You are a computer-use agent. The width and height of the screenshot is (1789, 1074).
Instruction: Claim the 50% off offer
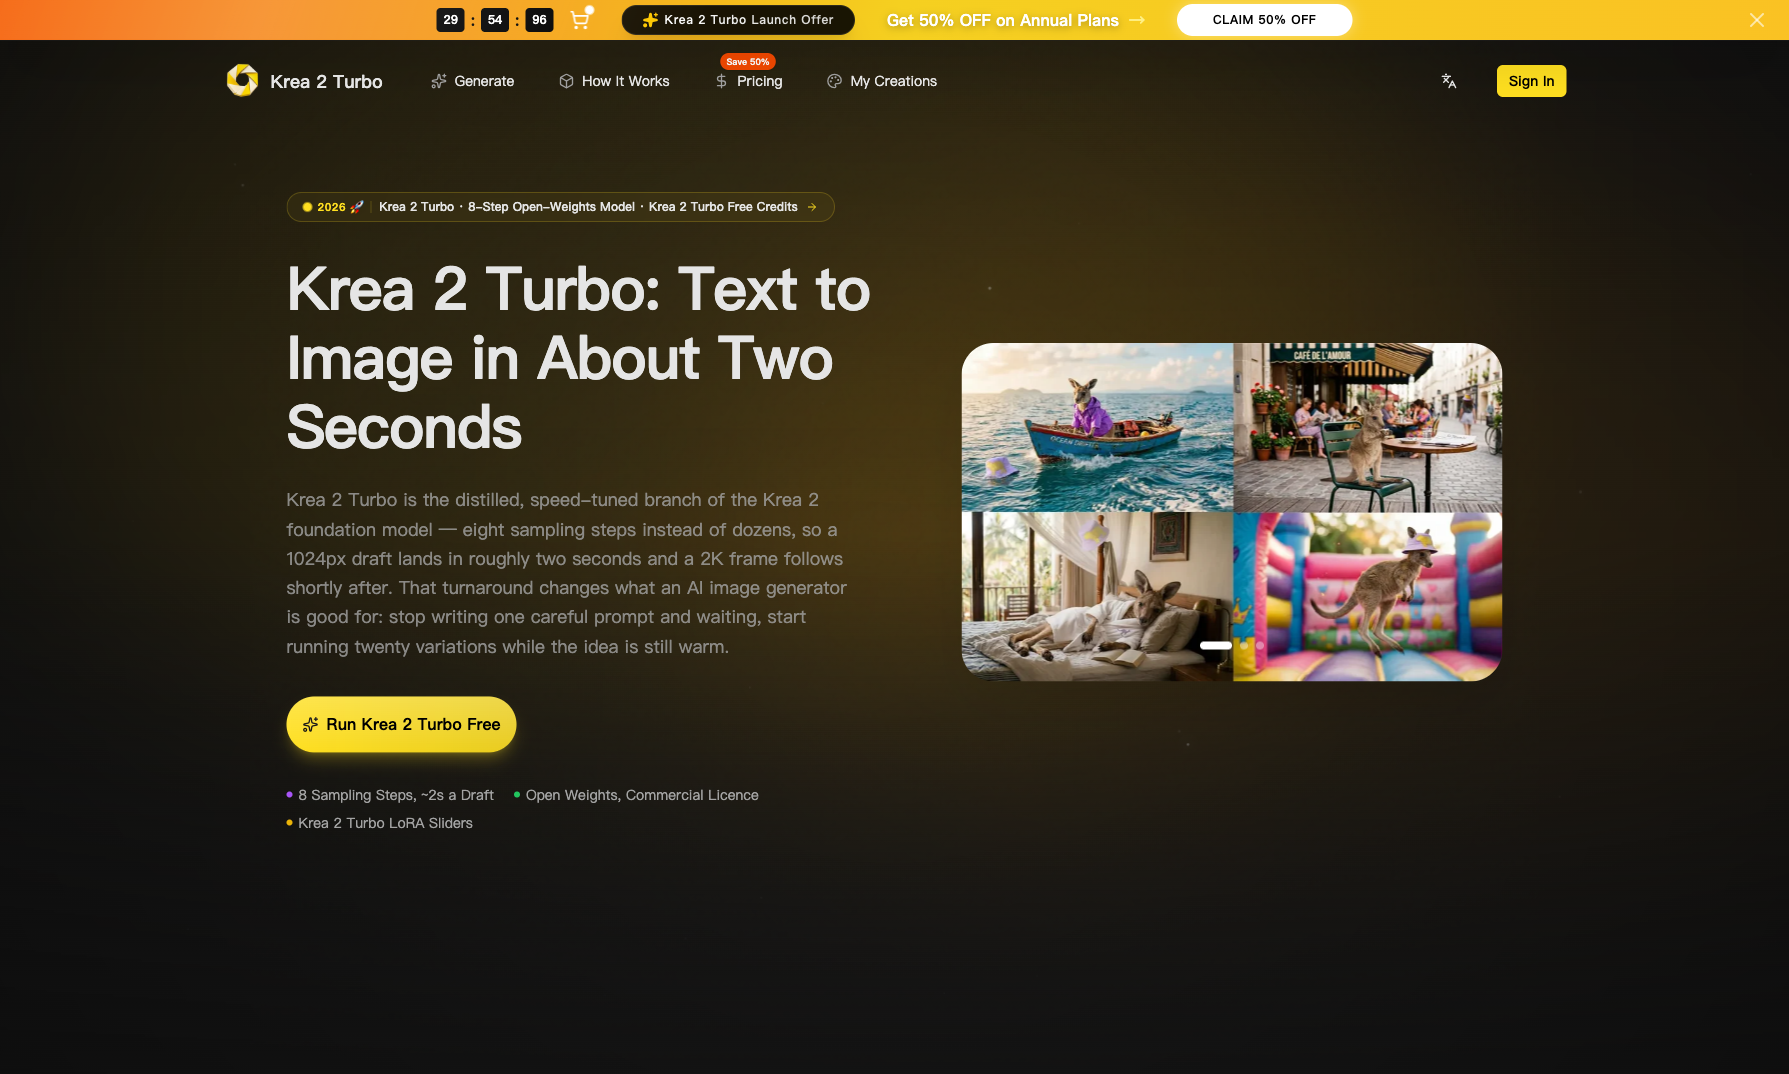pyautogui.click(x=1264, y=20)
